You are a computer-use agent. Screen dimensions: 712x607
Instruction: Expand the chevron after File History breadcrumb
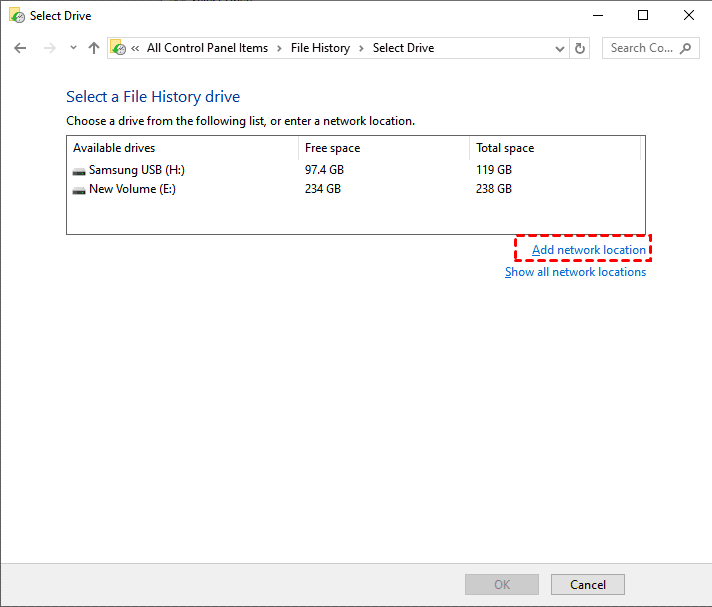[x=361, y=49]
